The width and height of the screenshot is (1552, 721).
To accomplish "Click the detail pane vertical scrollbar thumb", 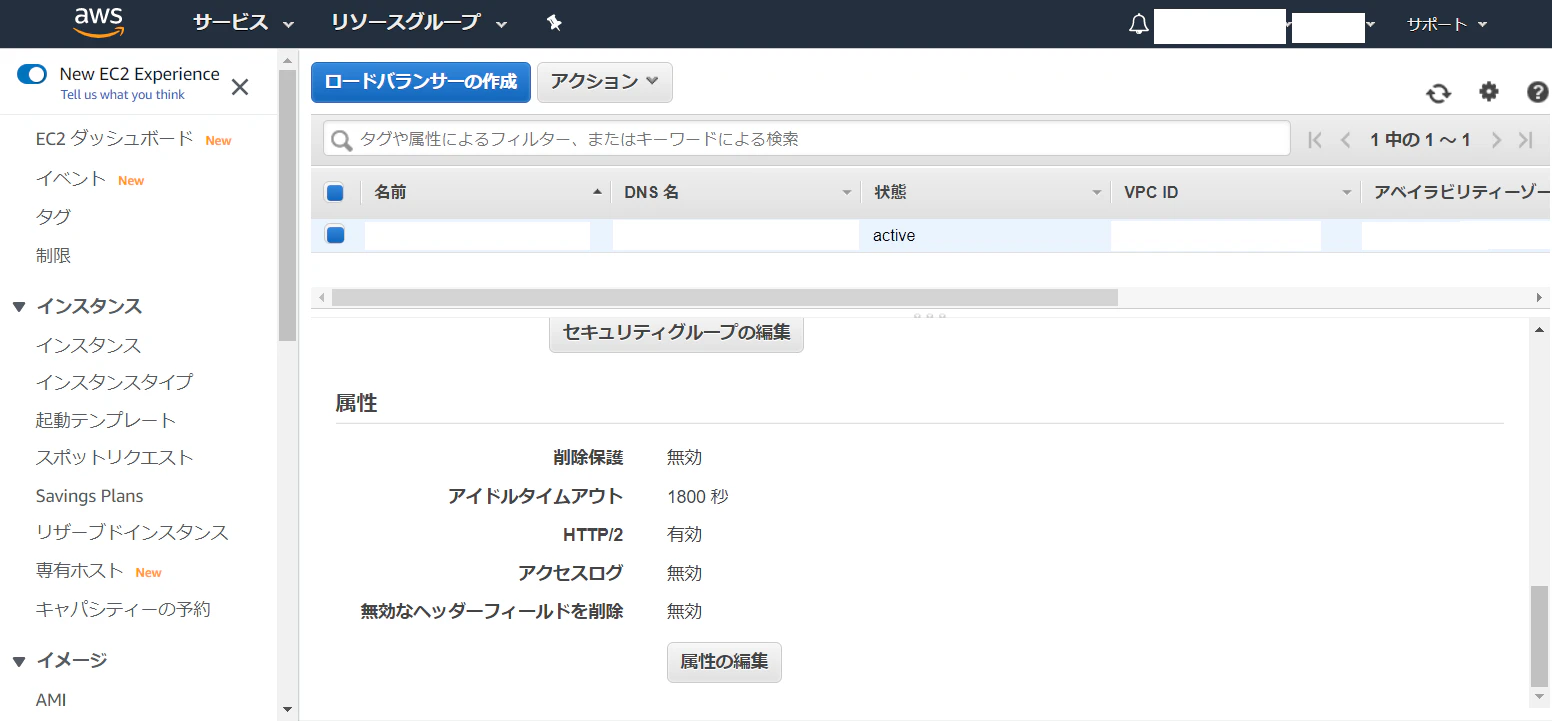I will [1540, 634].
